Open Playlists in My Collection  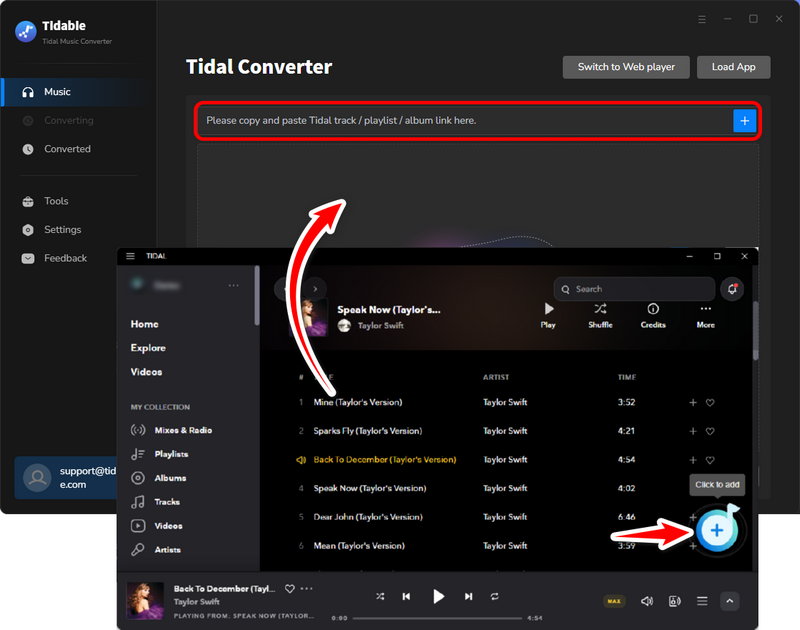pos(160,454)
